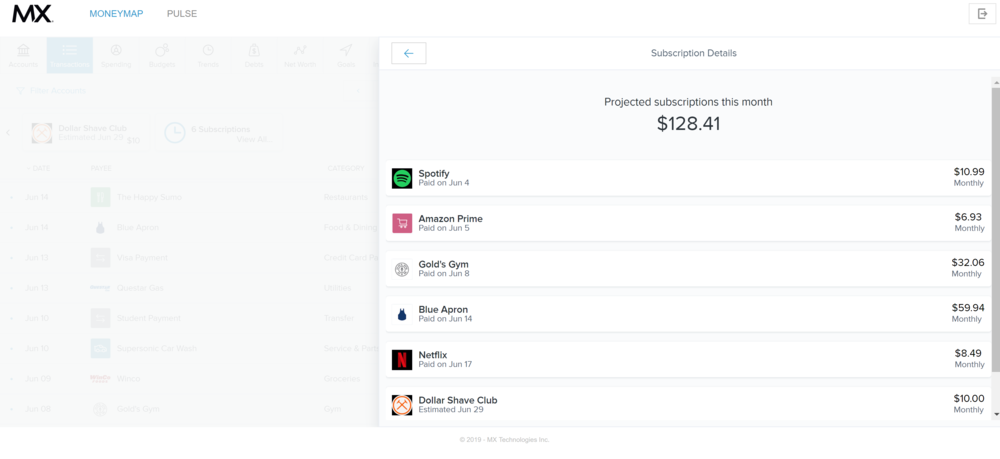Click the Student Payment transaction icon
Screen dimensions: 1000x459
100,317
